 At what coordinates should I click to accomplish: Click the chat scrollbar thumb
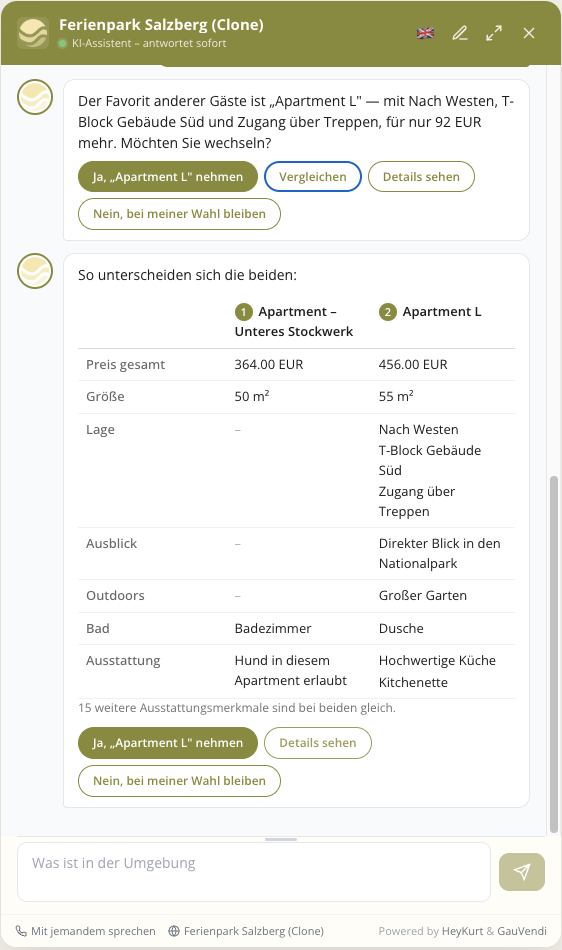(554, 654)
